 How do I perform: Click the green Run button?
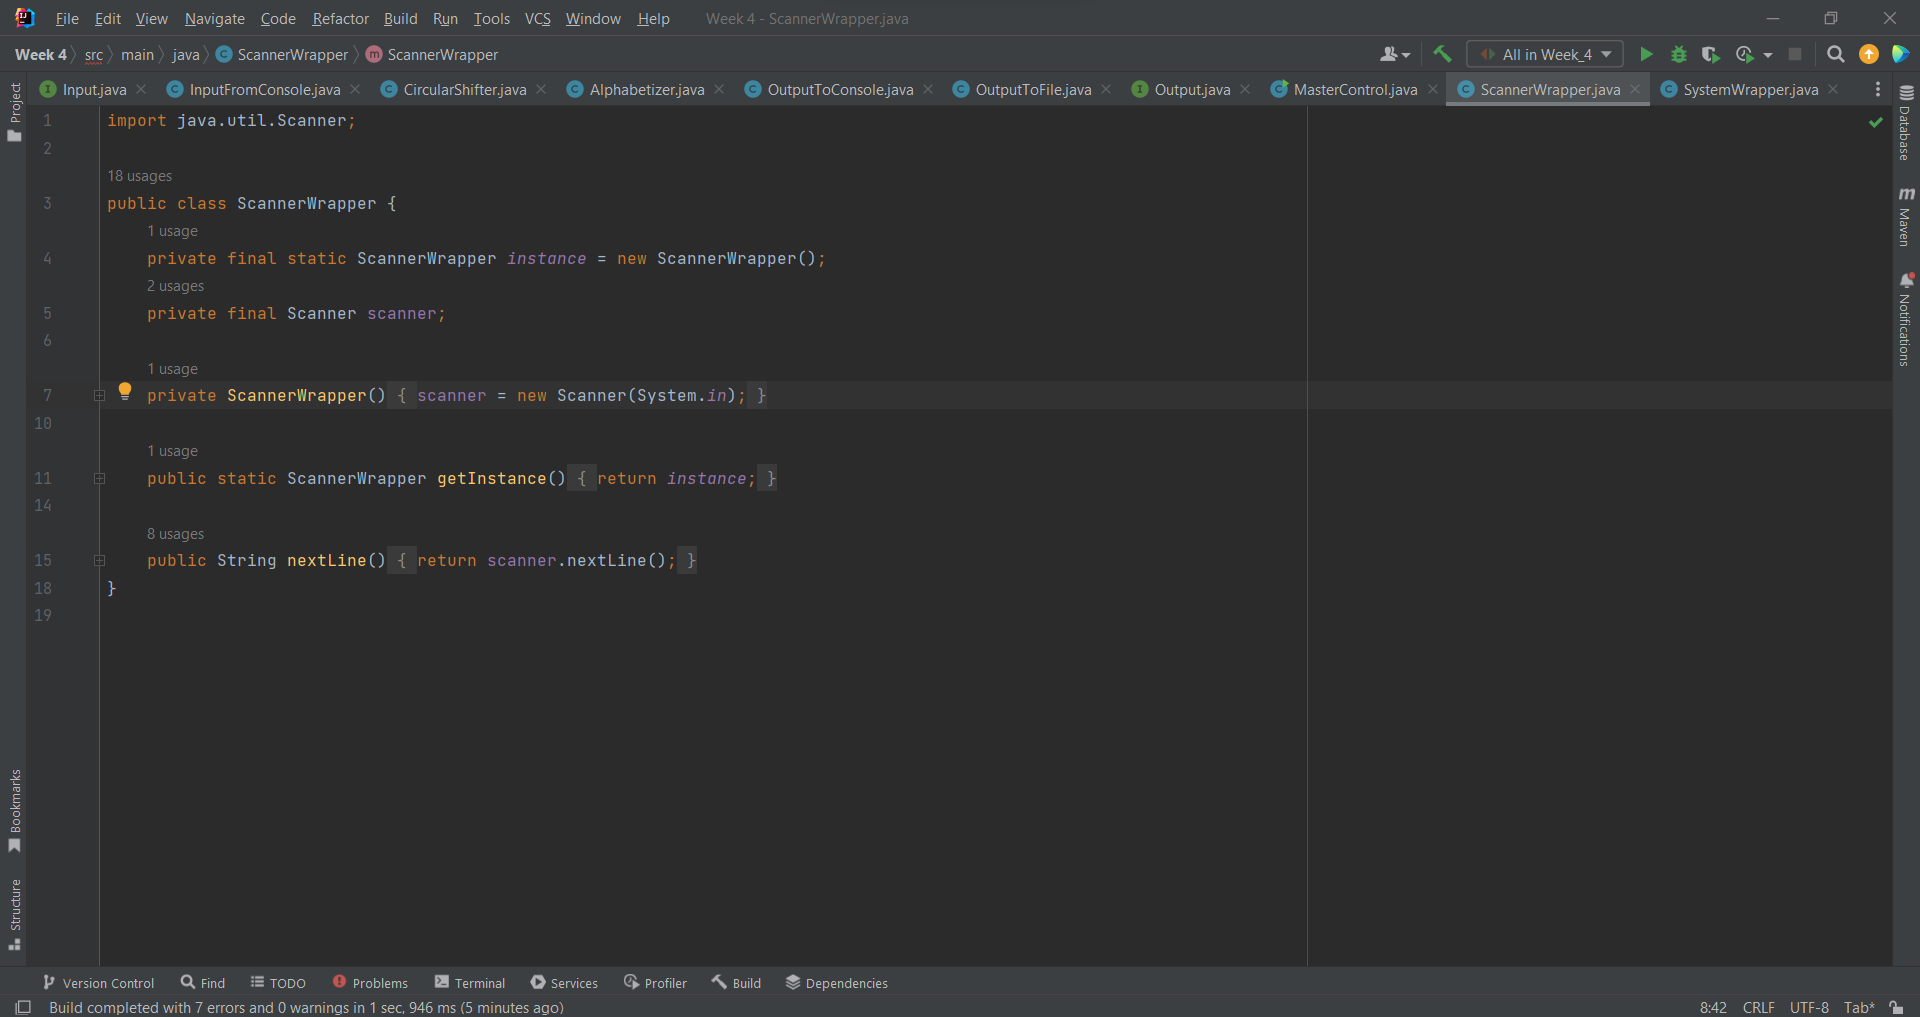[x=1646, y=55]
